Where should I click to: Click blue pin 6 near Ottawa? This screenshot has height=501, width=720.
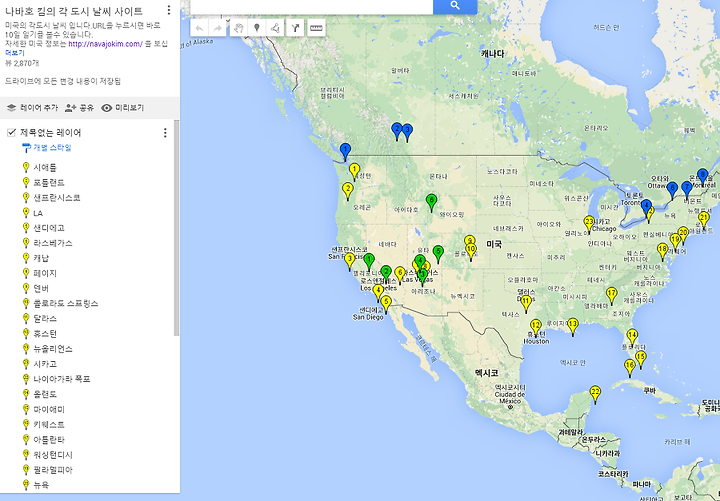point(672,190)
